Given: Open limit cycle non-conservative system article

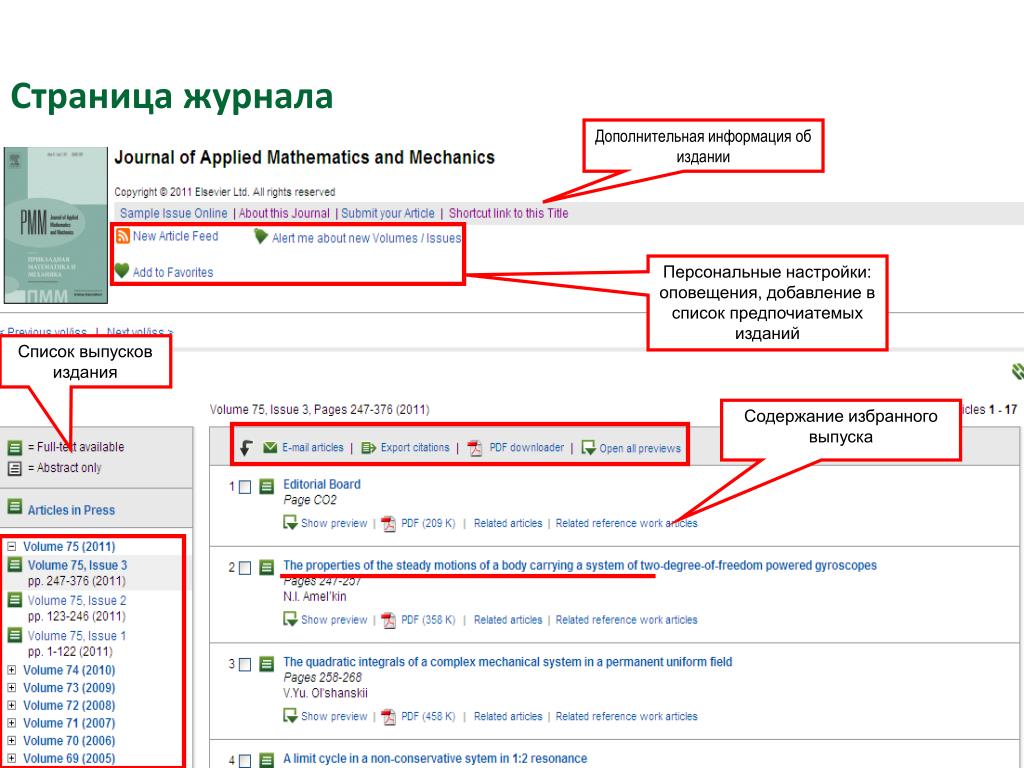Looking at the screenshot, I should 435,759.
